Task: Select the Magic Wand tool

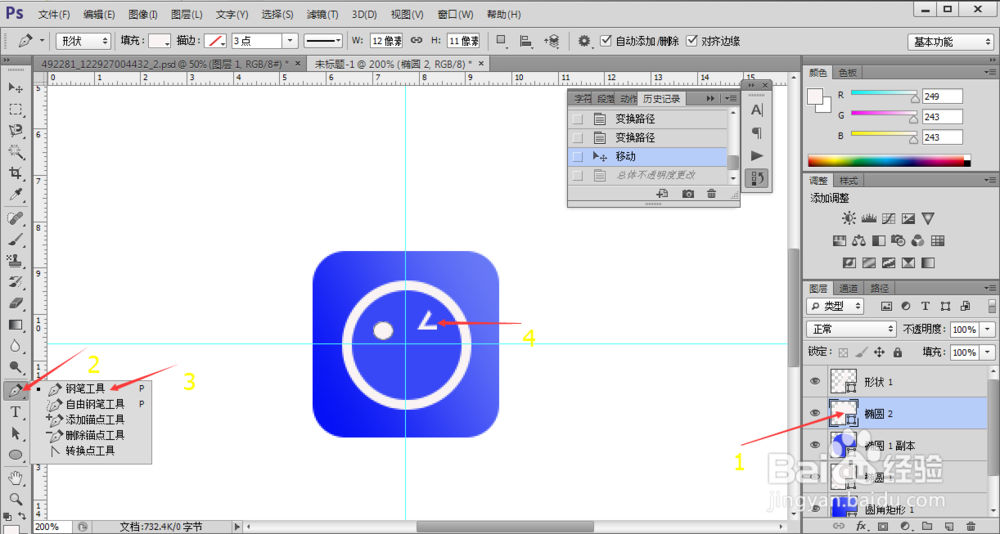Action: click(x=16, y=151)
